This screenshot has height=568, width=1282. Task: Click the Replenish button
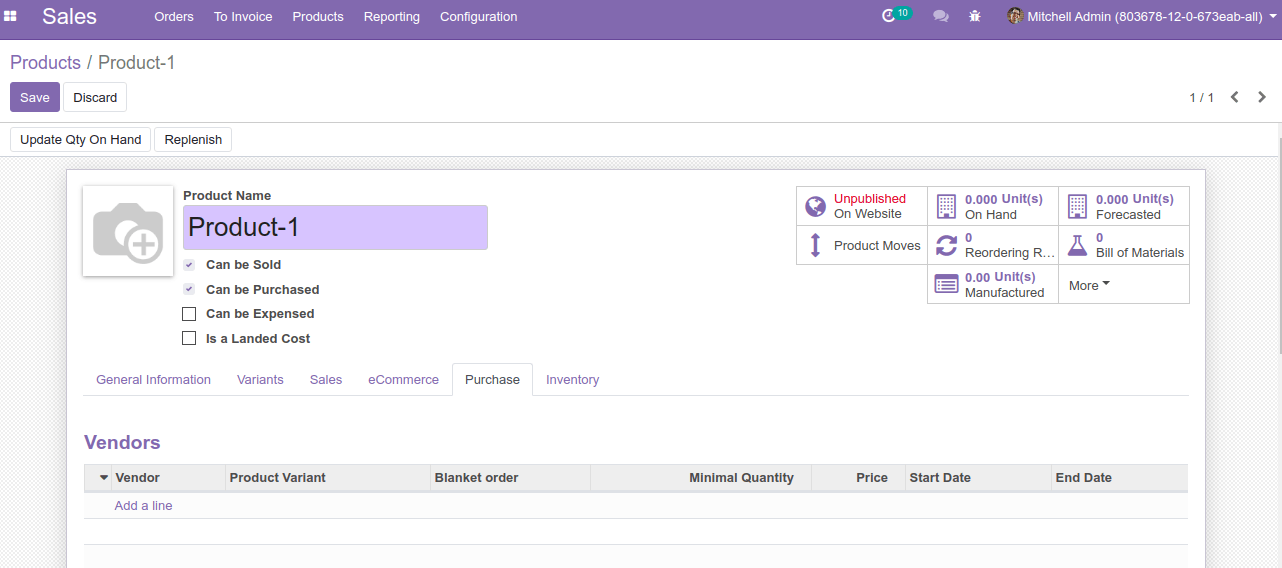pyautogui.click(x=193, y=139)
